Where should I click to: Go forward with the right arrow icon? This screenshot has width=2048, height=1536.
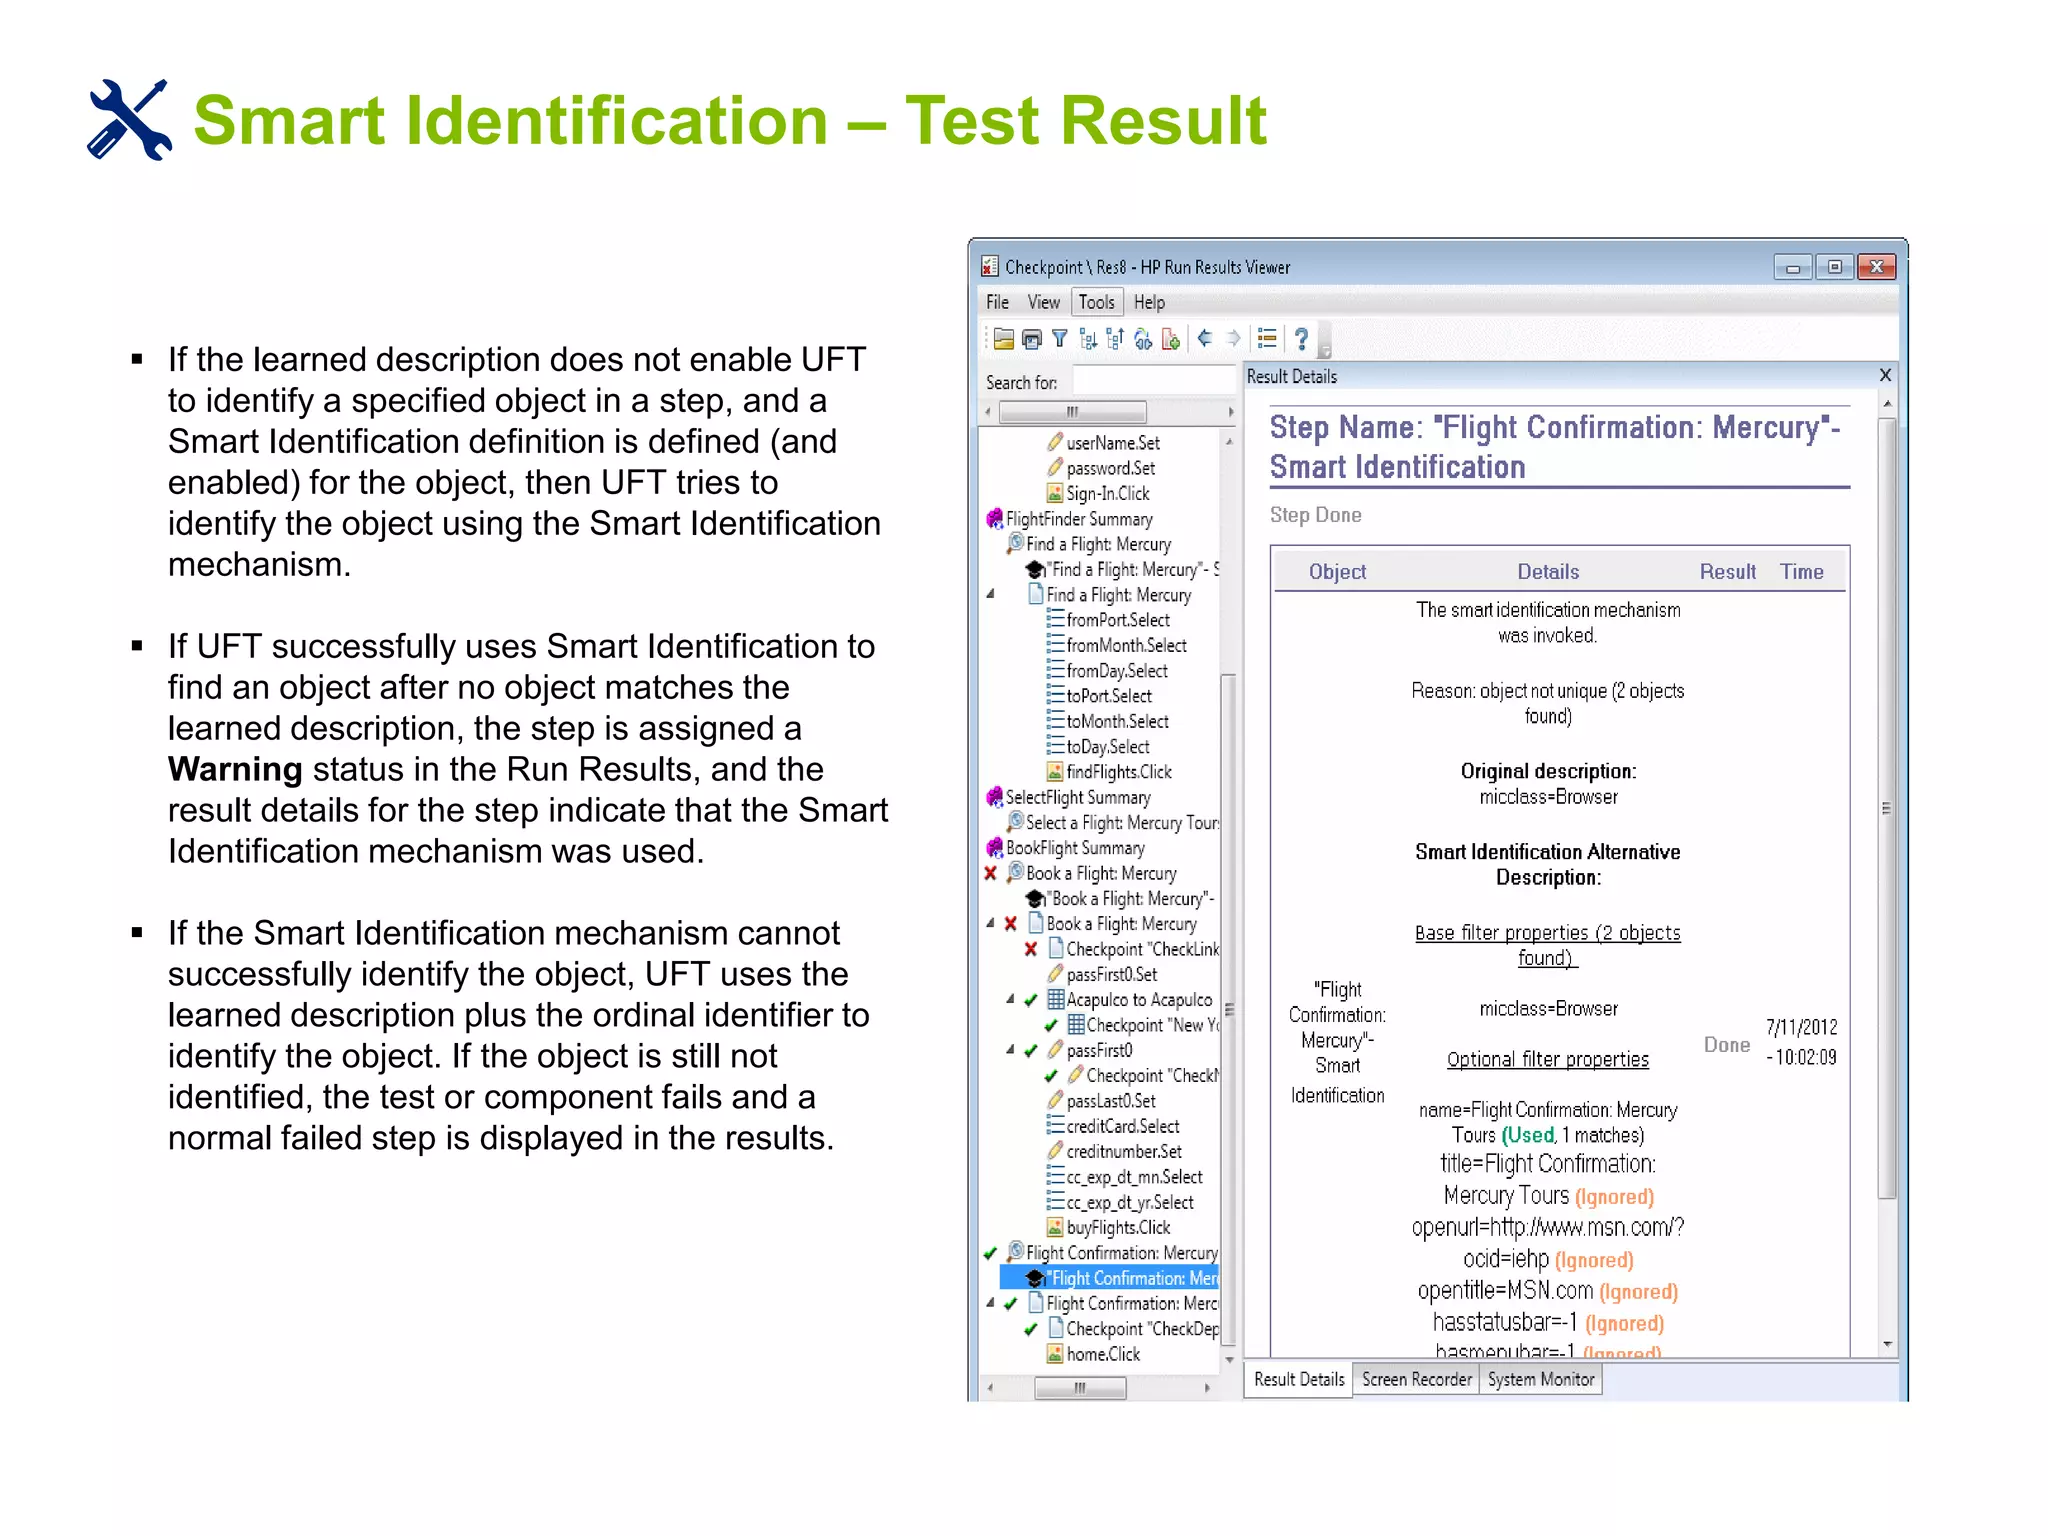point(1234,339)
